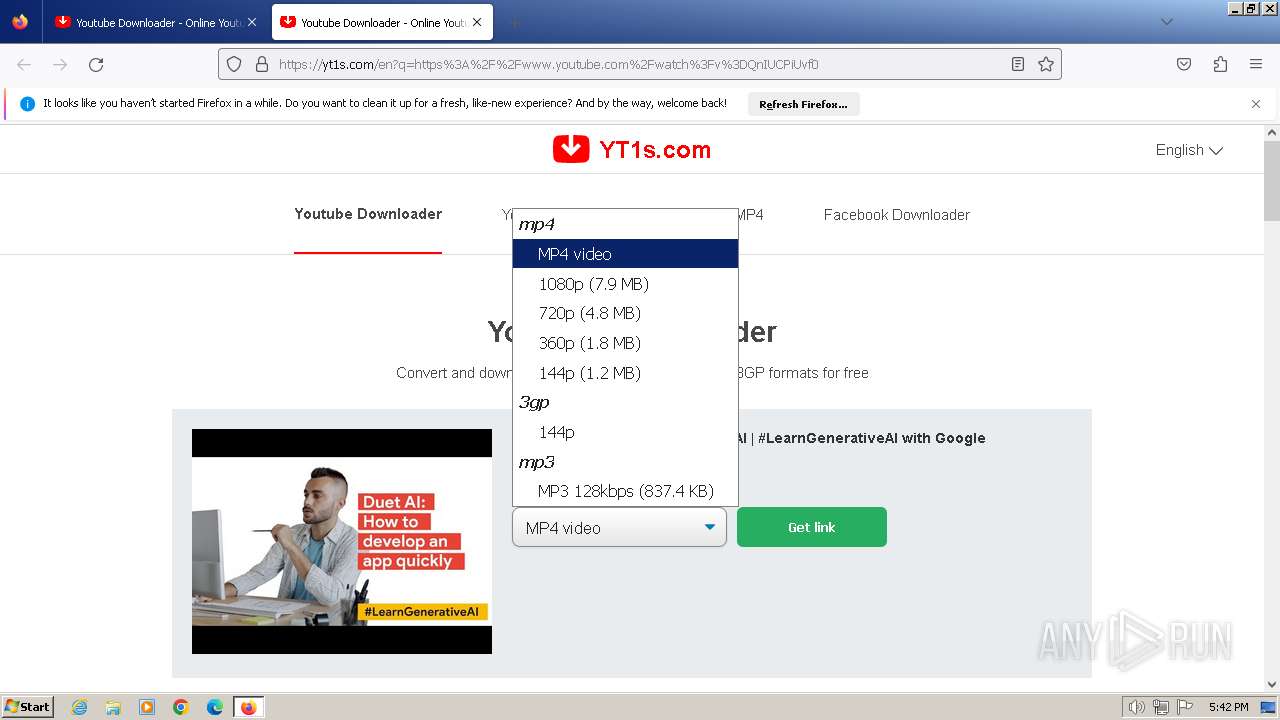
Task: Click the browser Forward arrow button
Action: pyautogui.click(x=60, y=64)
